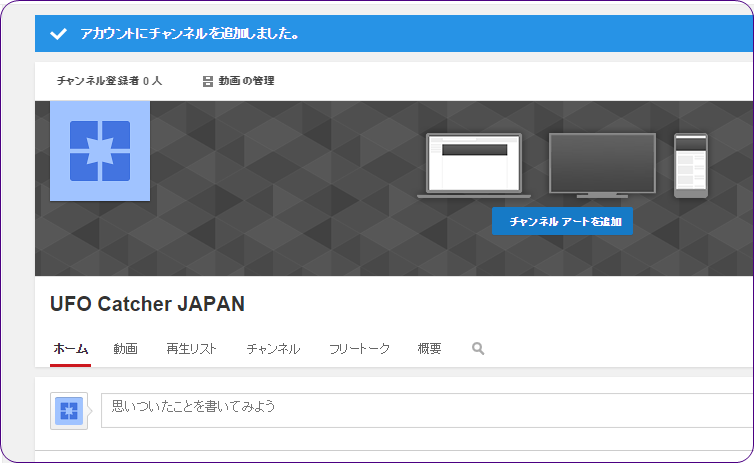The image size is (754, 463).
Task: Go to the フリートーク tab
Action: click(359, 349)
